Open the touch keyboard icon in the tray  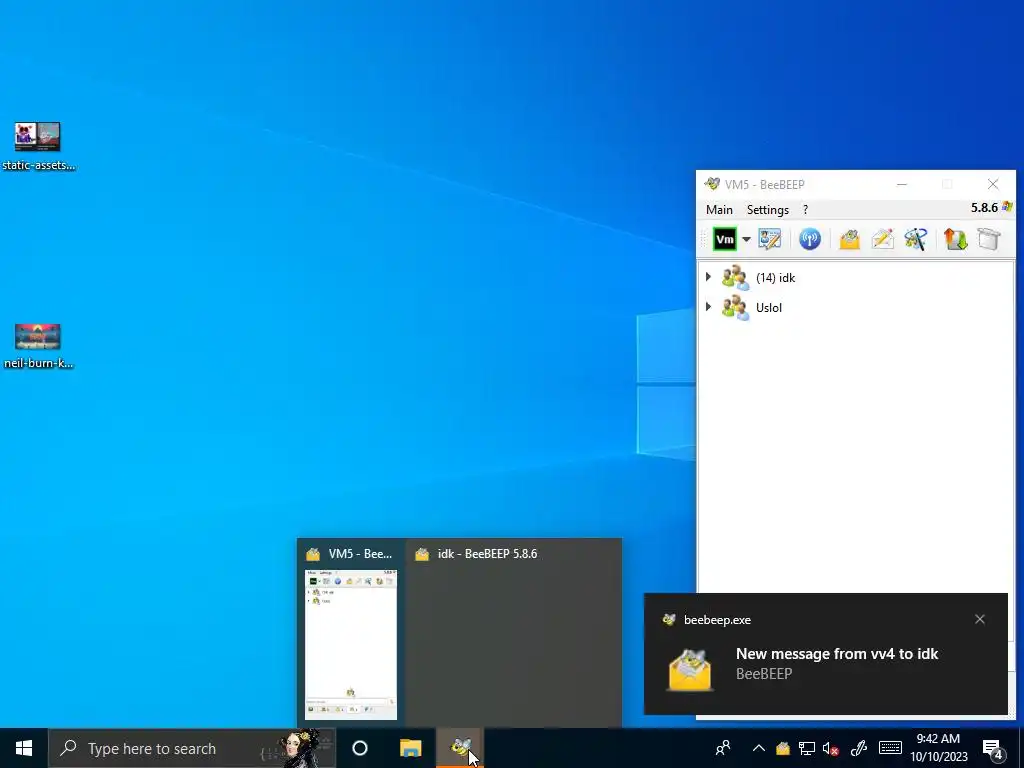pos(890,748)
